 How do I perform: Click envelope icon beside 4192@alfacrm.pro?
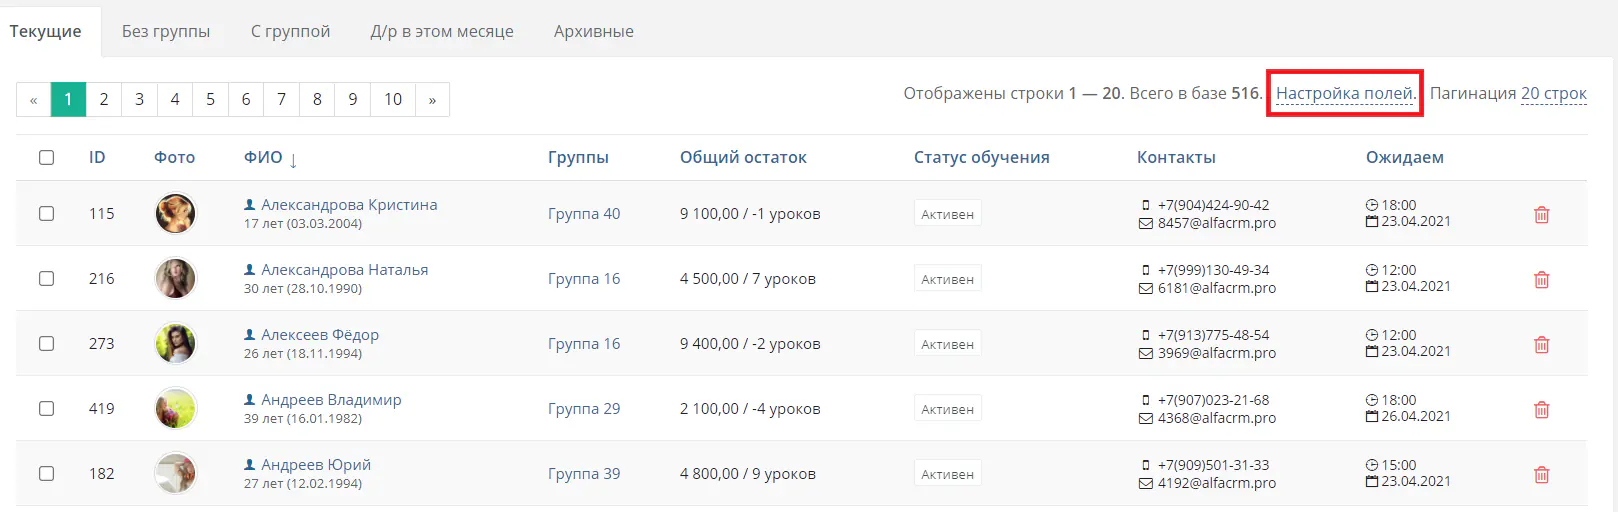click(x=1146, y=483)
